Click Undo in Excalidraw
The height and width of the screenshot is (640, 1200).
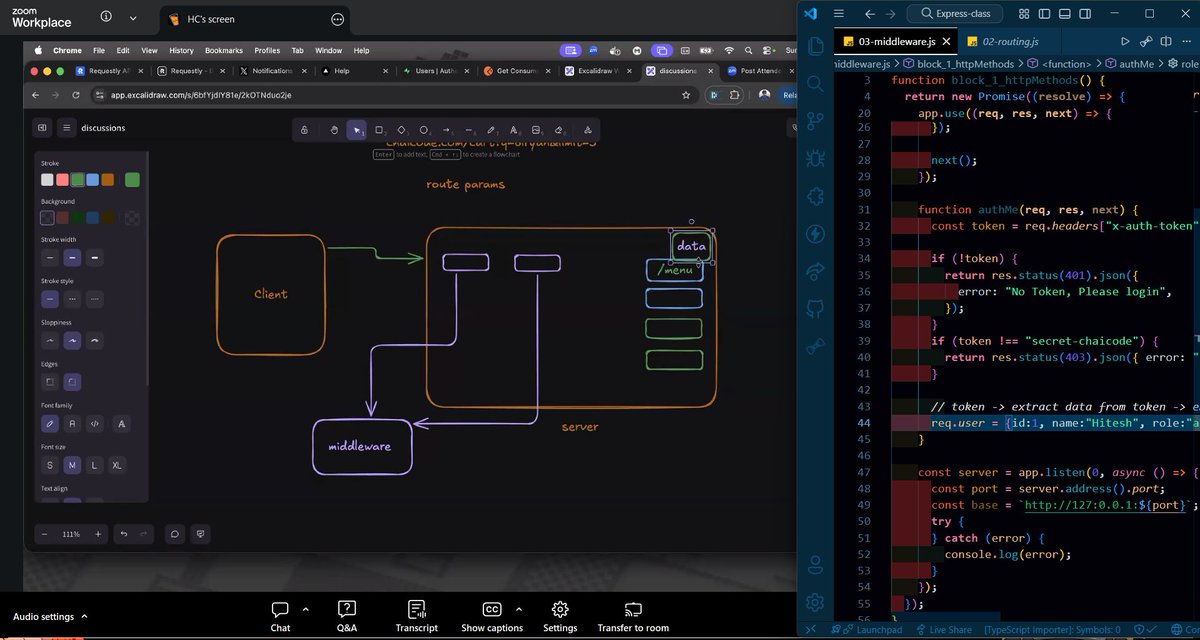pyautogui.click(x=124, y=534)
